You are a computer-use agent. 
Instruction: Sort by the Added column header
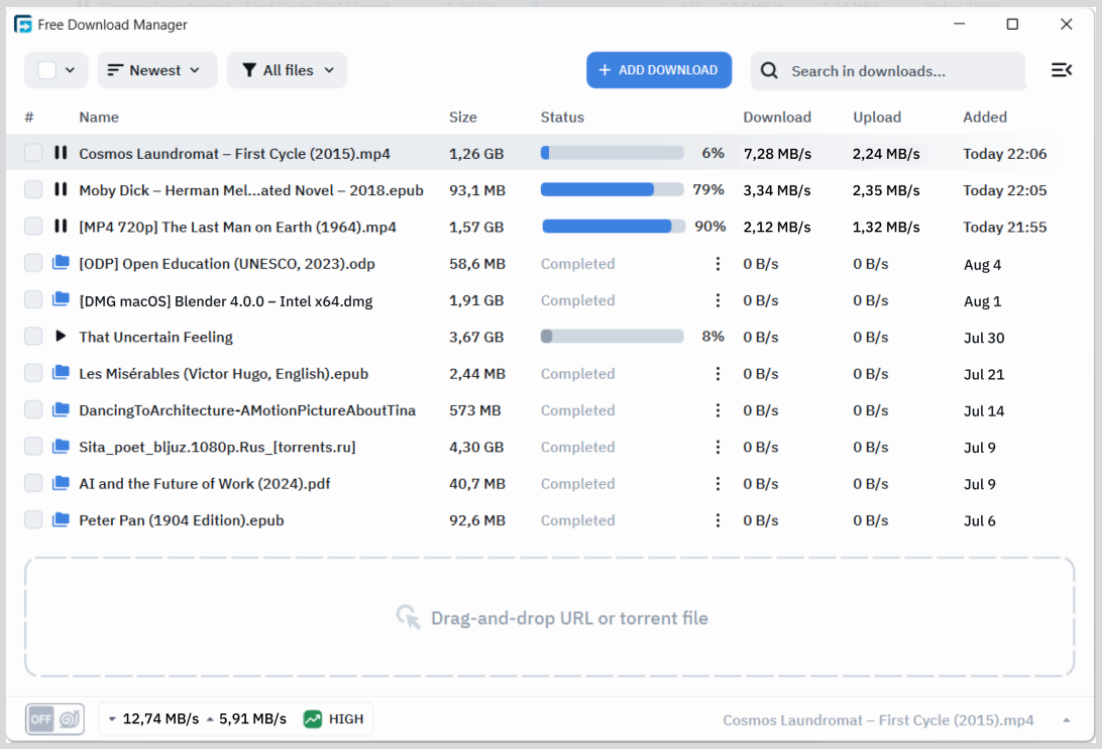point(985,117)
